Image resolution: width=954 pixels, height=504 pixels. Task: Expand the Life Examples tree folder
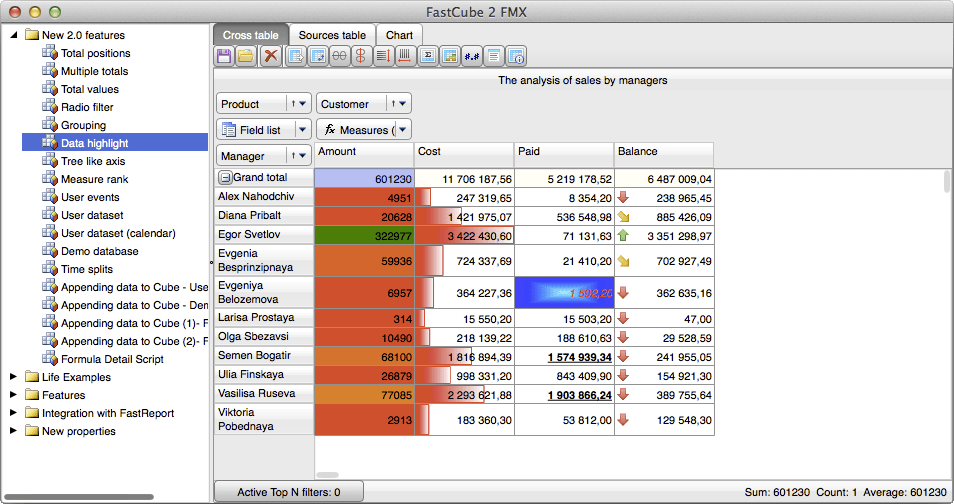(x=14, y=377)
